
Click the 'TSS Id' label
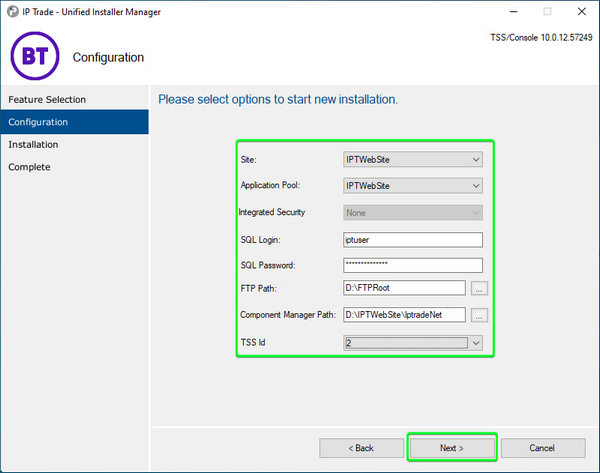tap(253, 343)
